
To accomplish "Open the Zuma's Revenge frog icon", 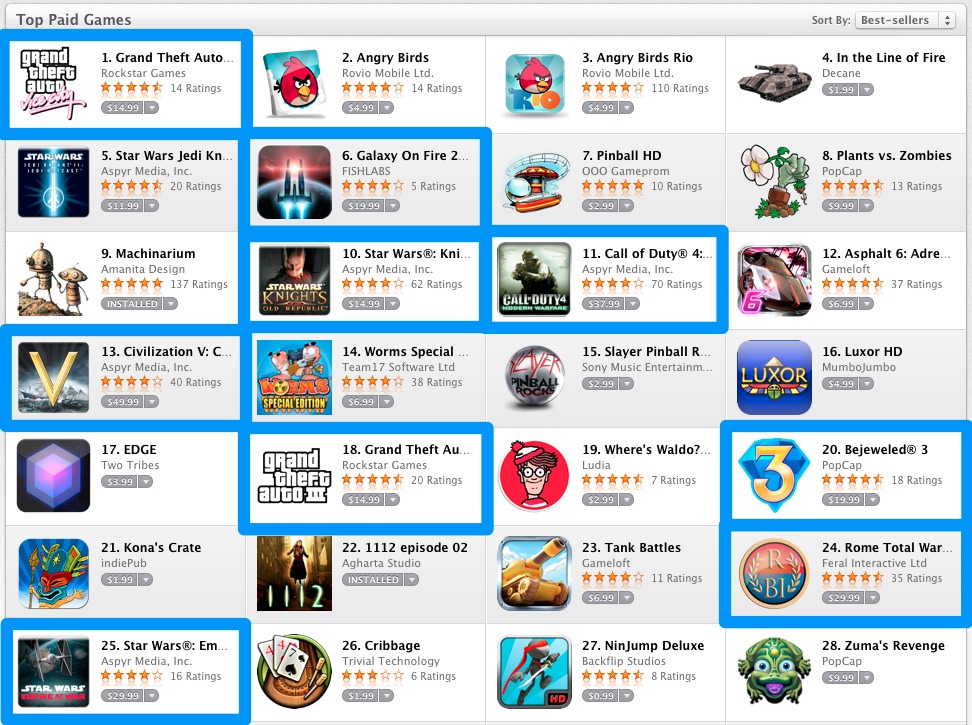I will tap(774, 671).
